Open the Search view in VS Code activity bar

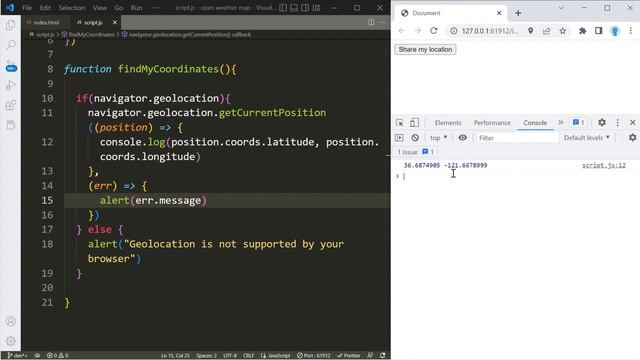click(x=11, y=44)
